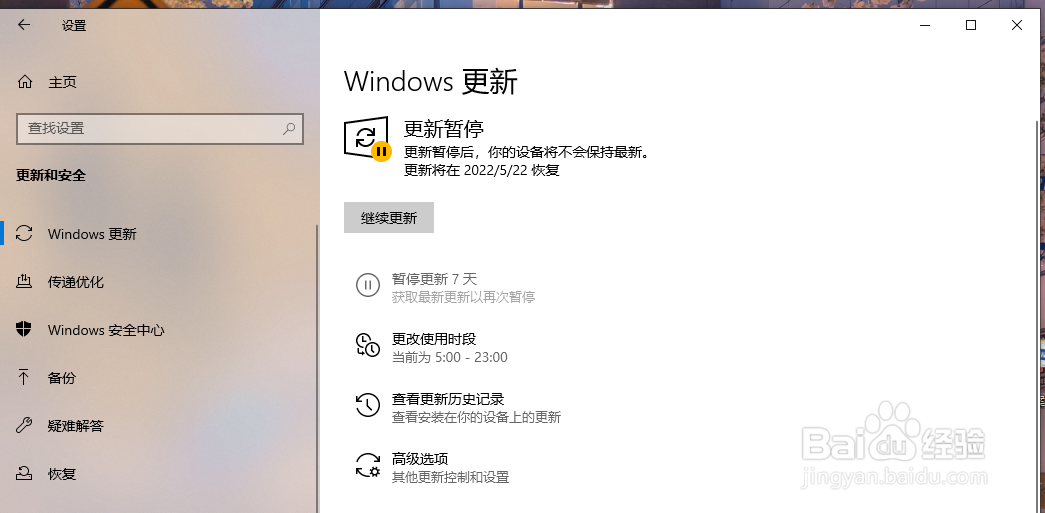Image resolution: width=1045 pixels, height=513 pixels.
Task: Click the upload arrow icon for 备份
Action: 24,377
